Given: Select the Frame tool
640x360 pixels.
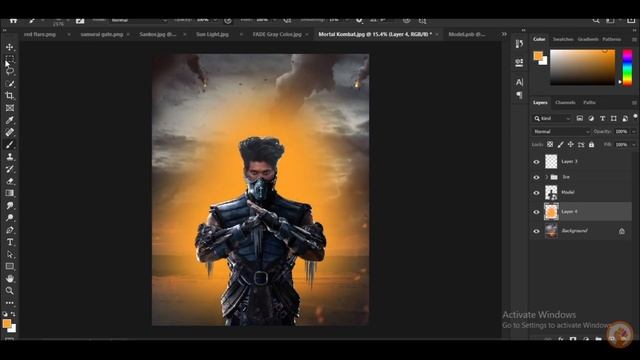Looking at the screenshot, I should pos(9,108).
